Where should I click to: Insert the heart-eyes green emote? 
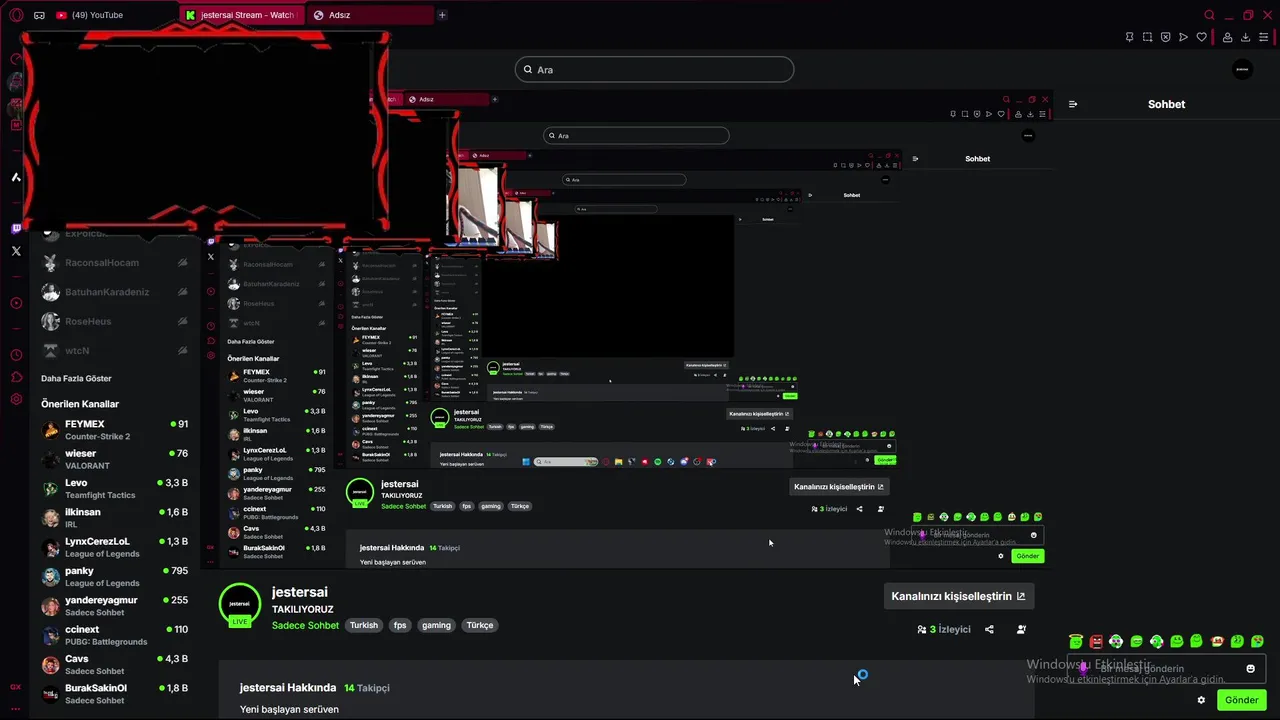[x=1257, y=641]
